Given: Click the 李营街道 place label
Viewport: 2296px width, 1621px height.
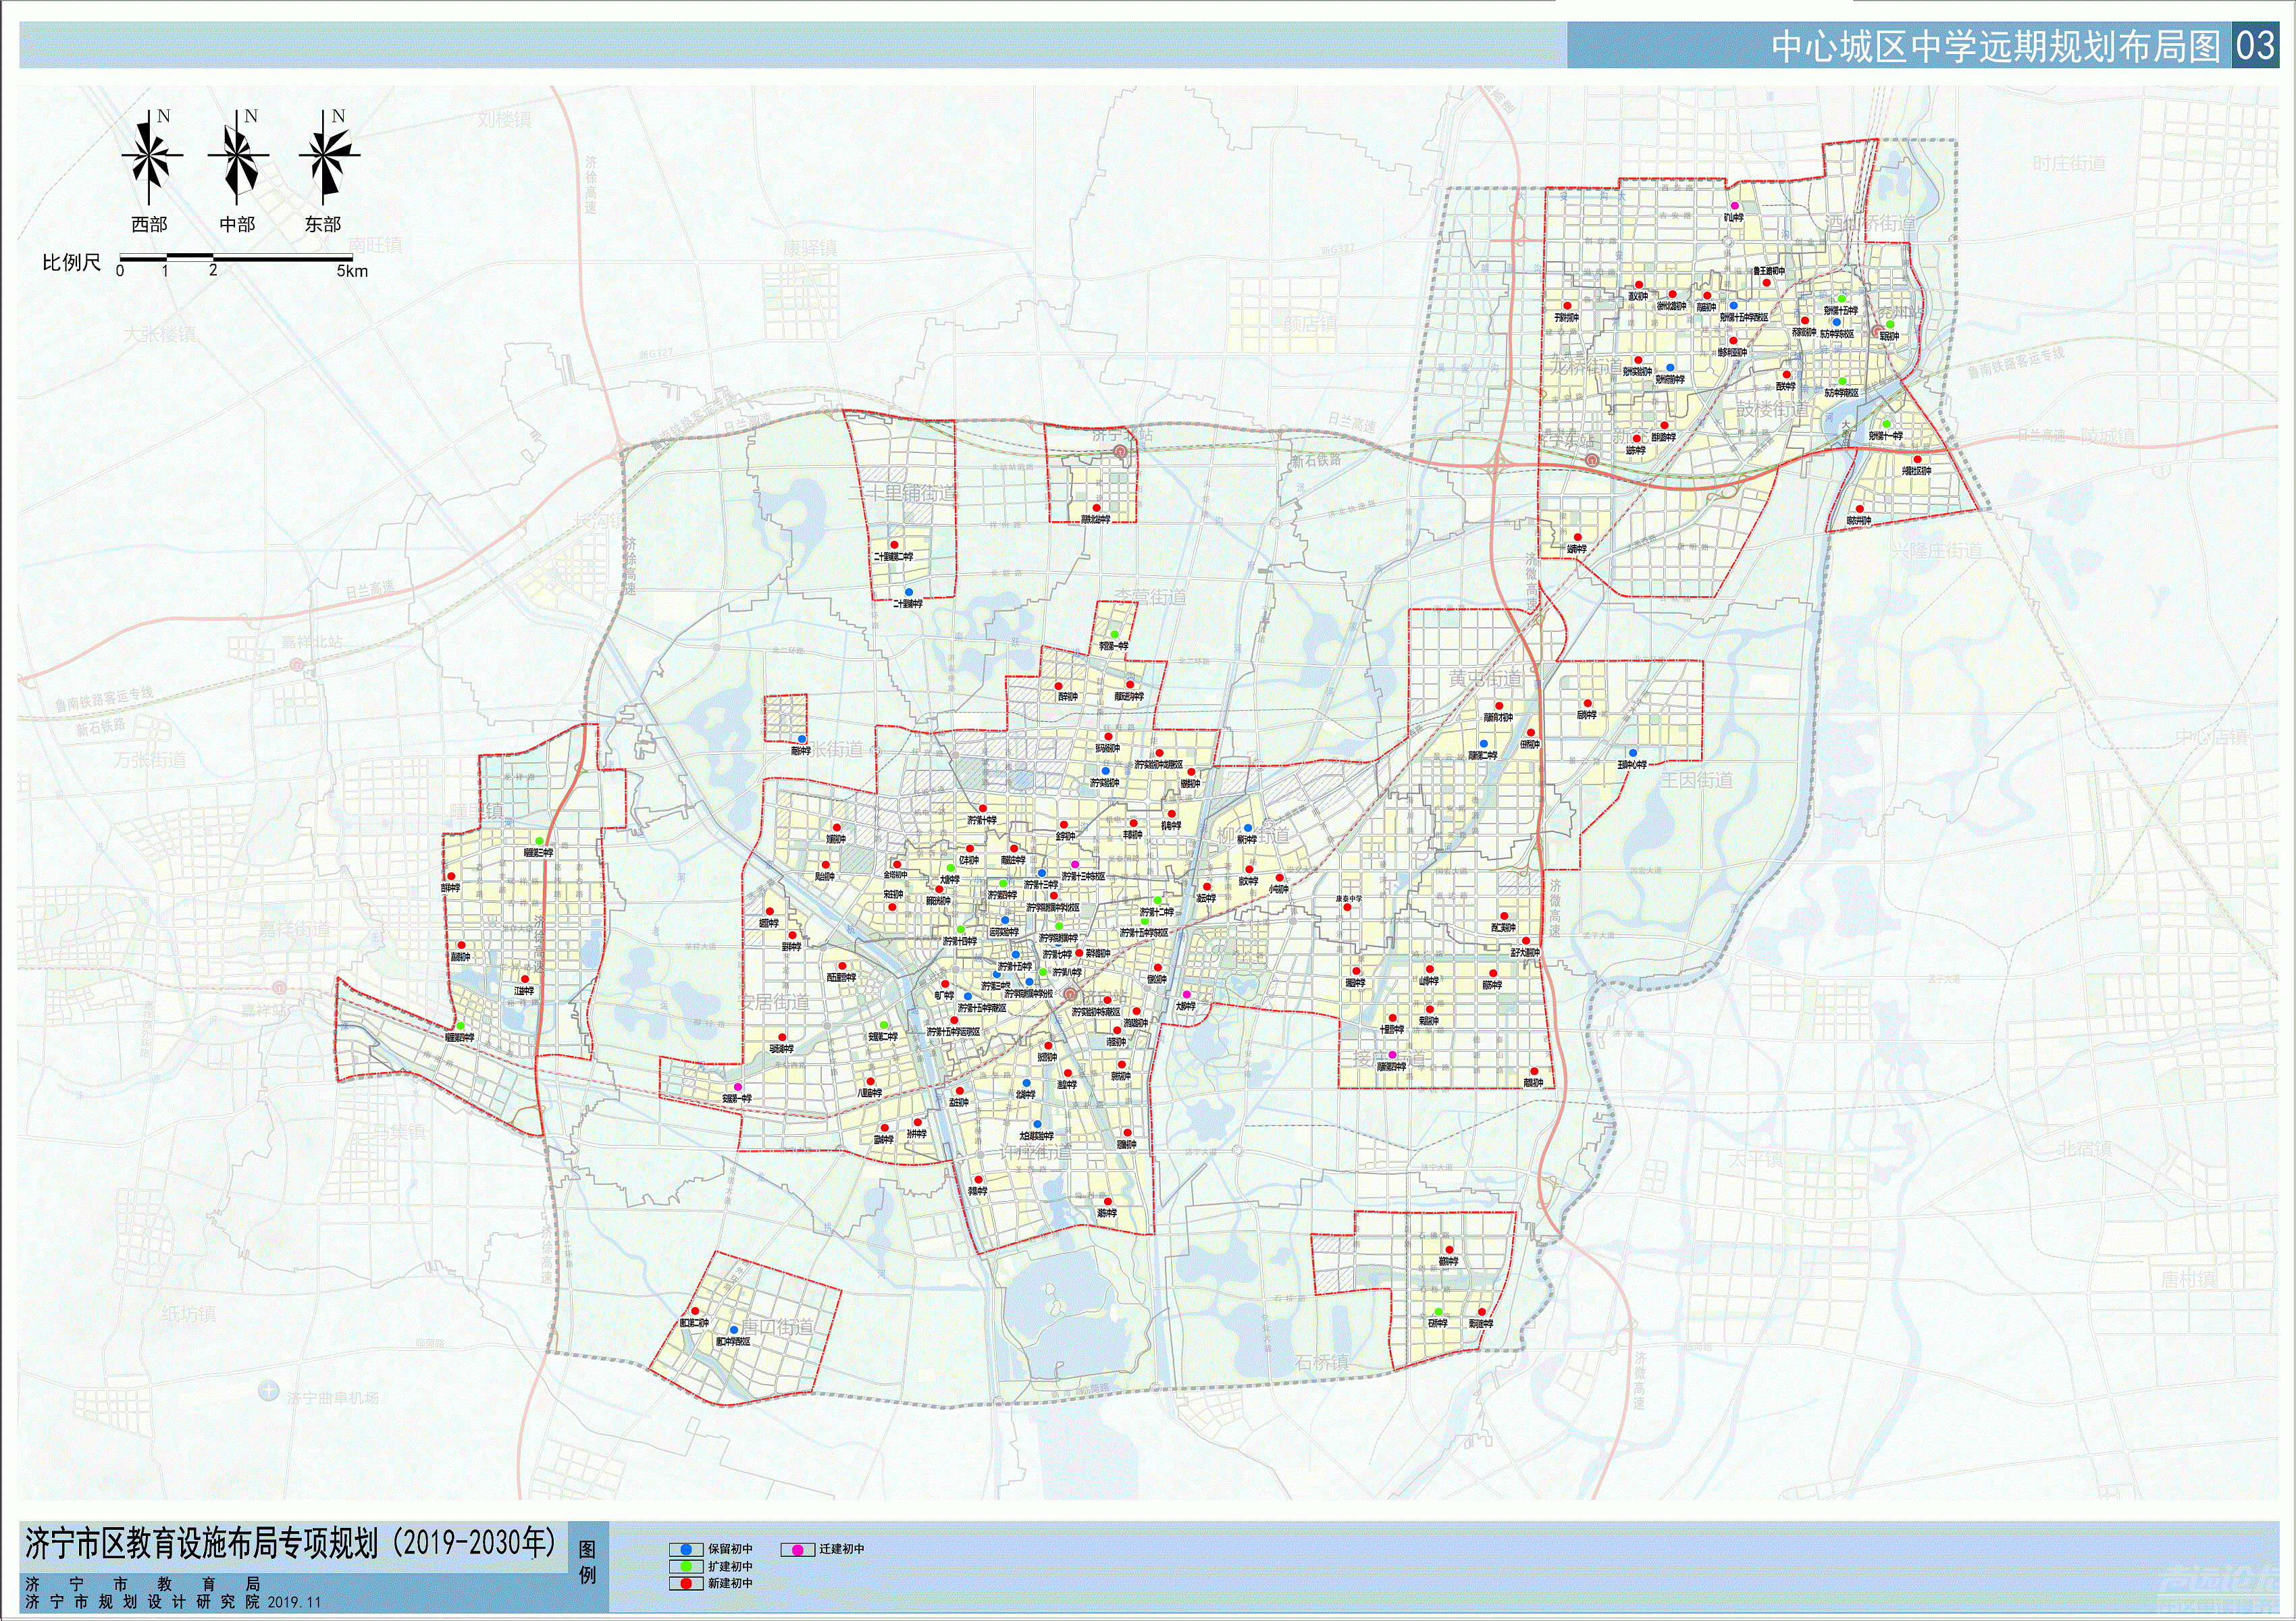Looking at the screenshot, I should (x=1150, y=597).
